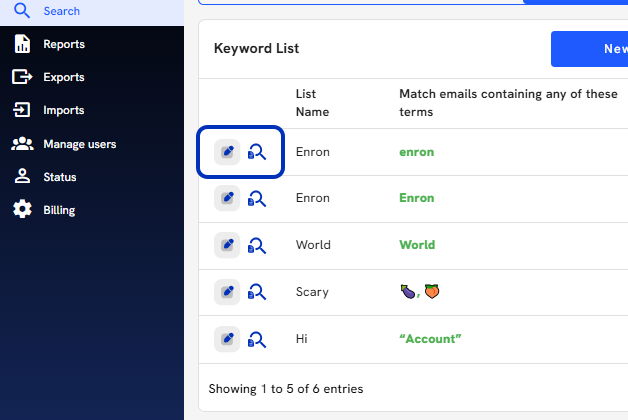Click the Hi list name cell
Screen dimensions: 628x420
[x=302, y=339]
